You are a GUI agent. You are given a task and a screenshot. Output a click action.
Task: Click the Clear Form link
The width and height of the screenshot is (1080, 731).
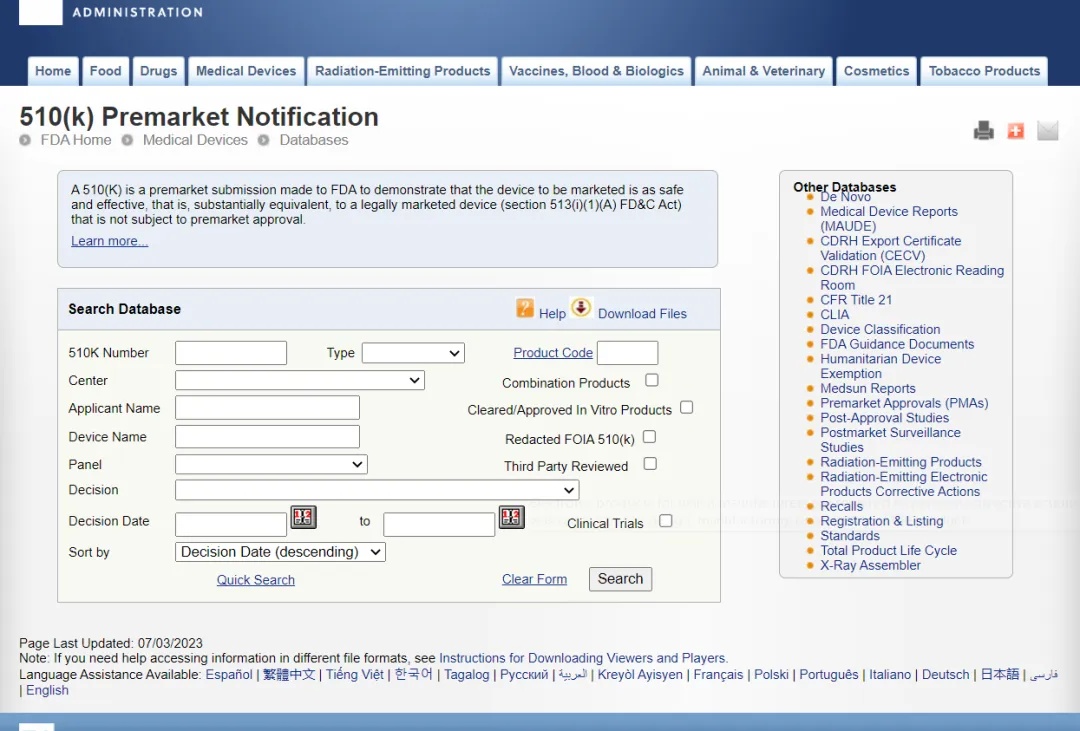coord(534,579)
